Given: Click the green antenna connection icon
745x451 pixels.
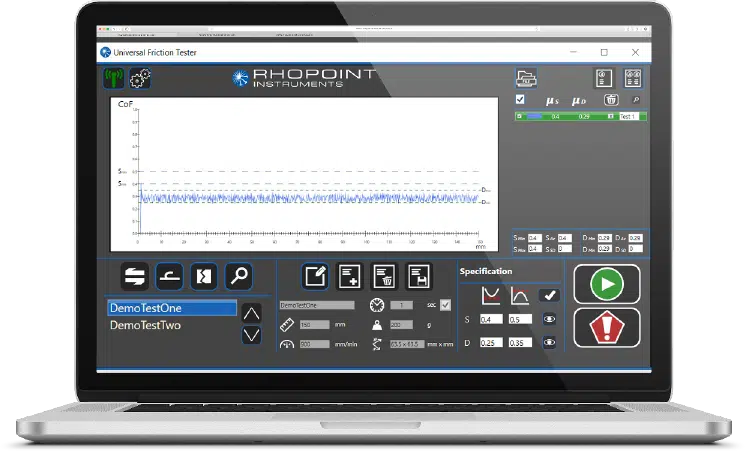Looking at the screenshot, I should point(112,78).
